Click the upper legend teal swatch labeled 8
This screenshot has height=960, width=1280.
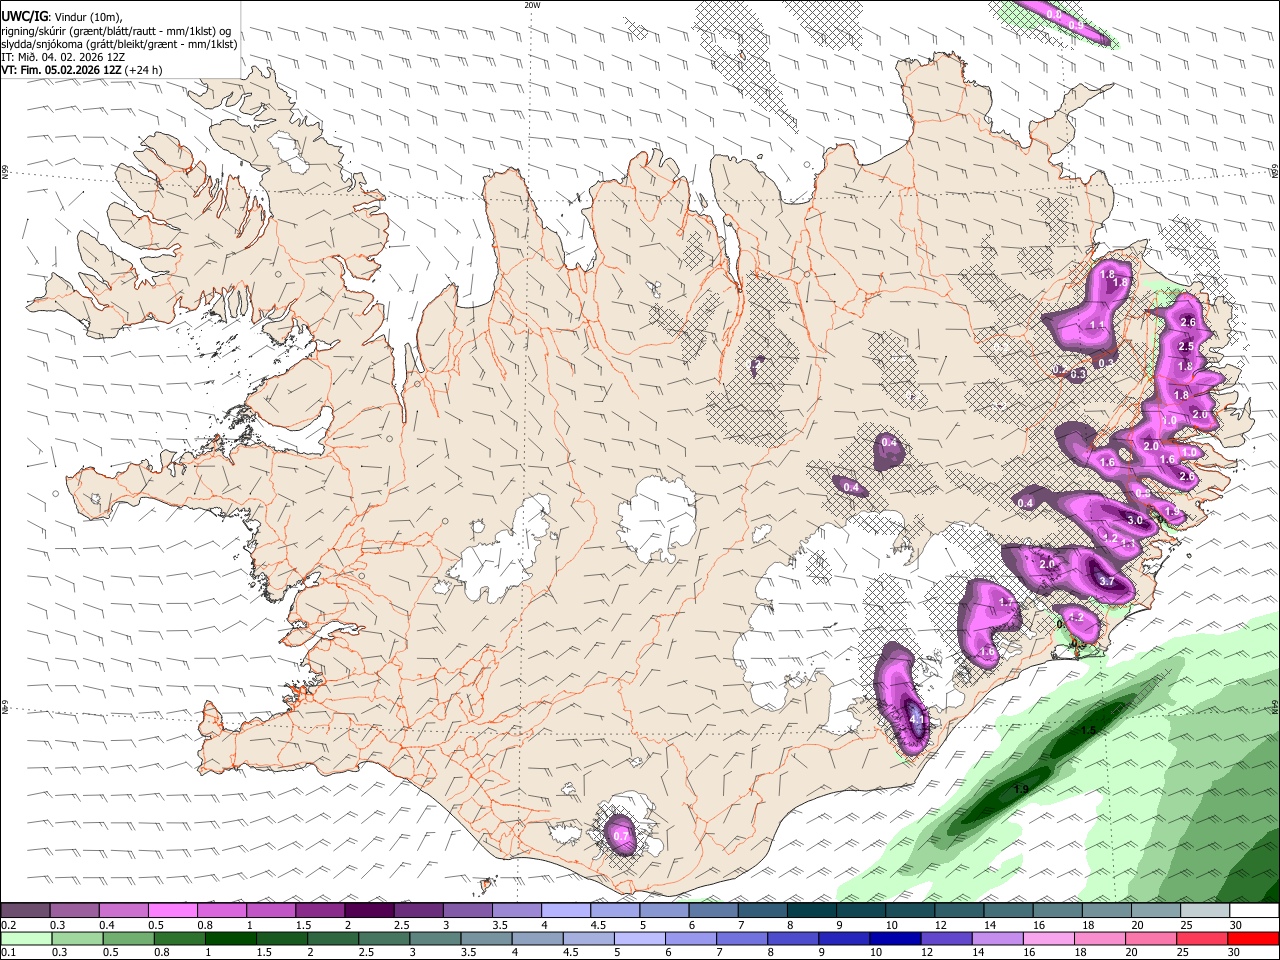point(812,911)
